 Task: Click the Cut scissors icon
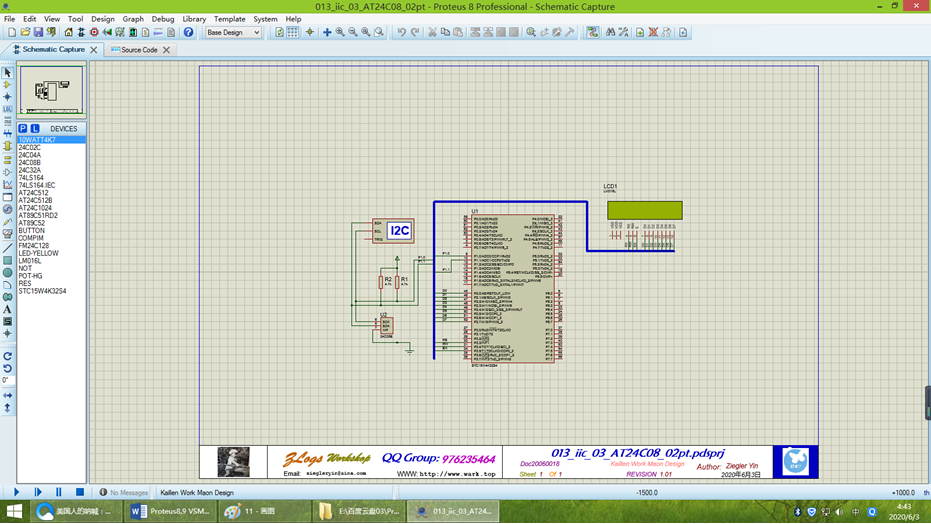click(432, 32)
